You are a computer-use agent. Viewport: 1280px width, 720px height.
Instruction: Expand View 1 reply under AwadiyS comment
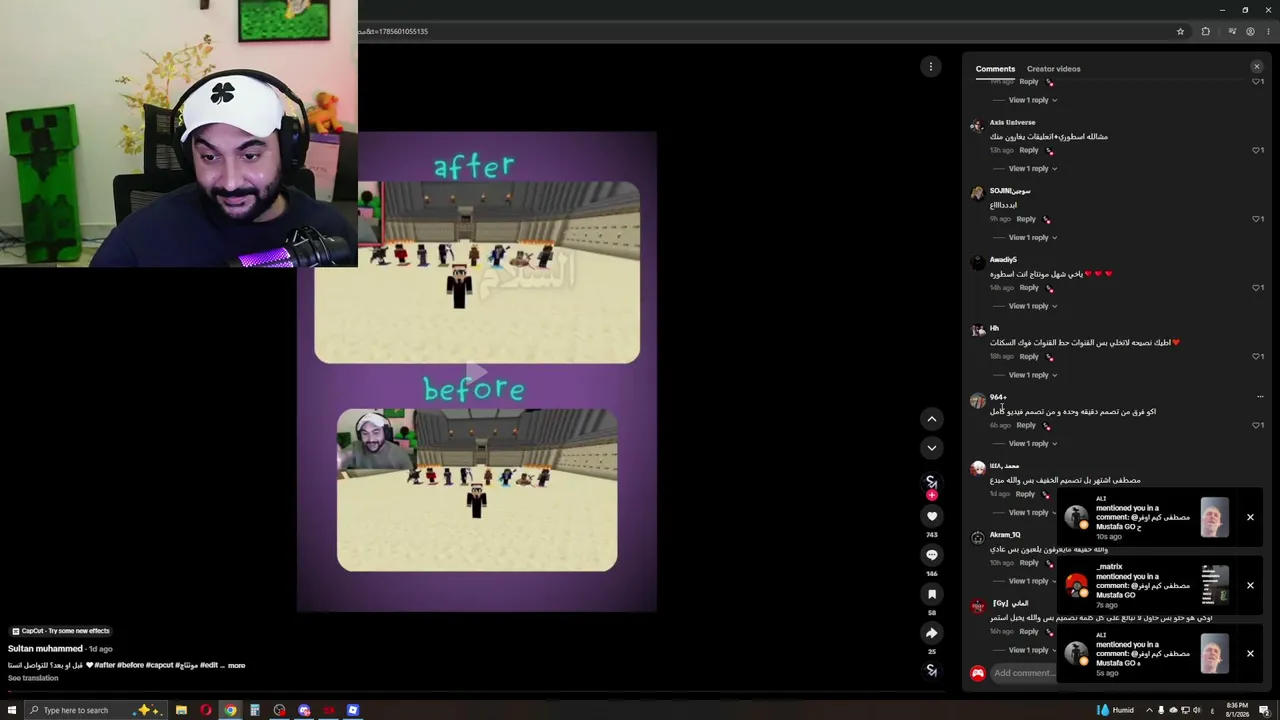(x=1032, y=306)
